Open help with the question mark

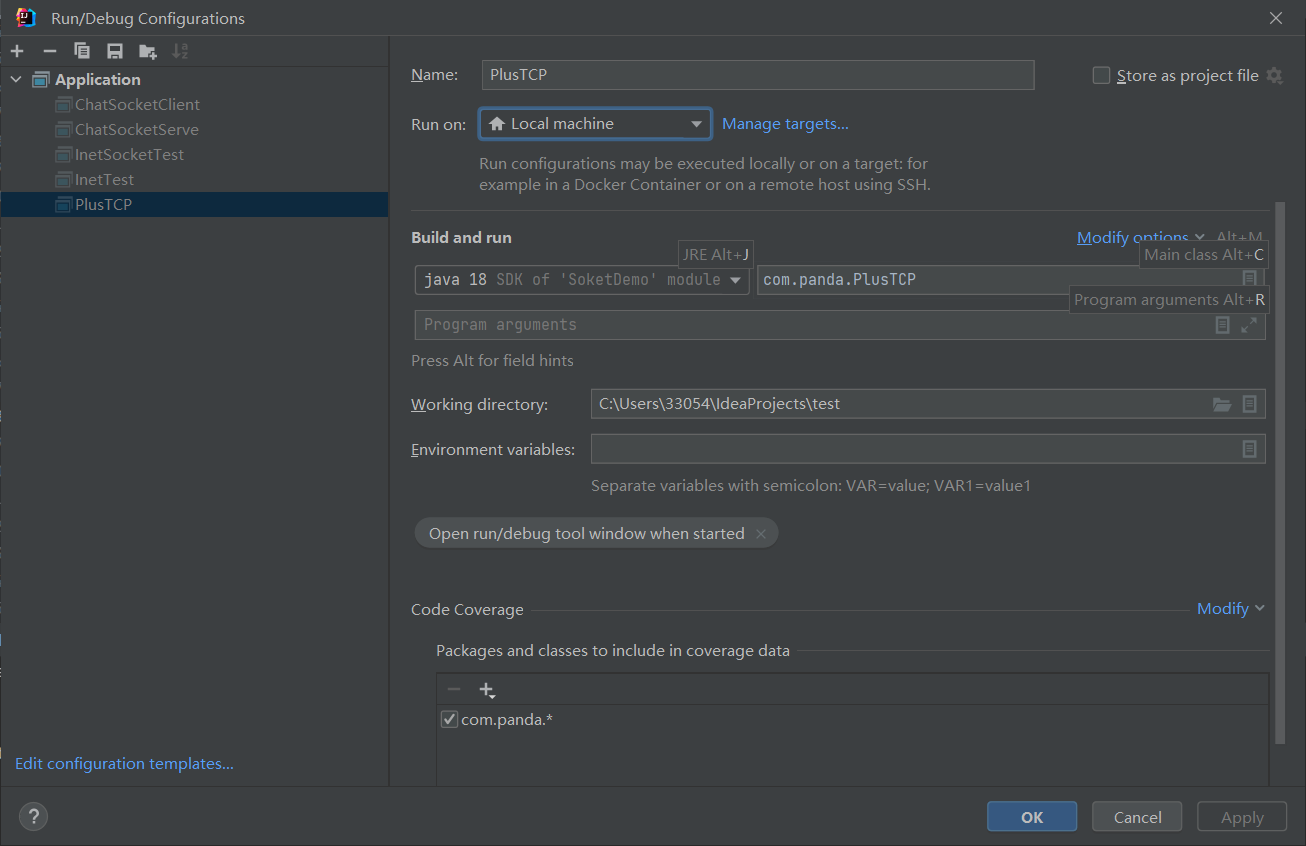click(x=33, y=817)
